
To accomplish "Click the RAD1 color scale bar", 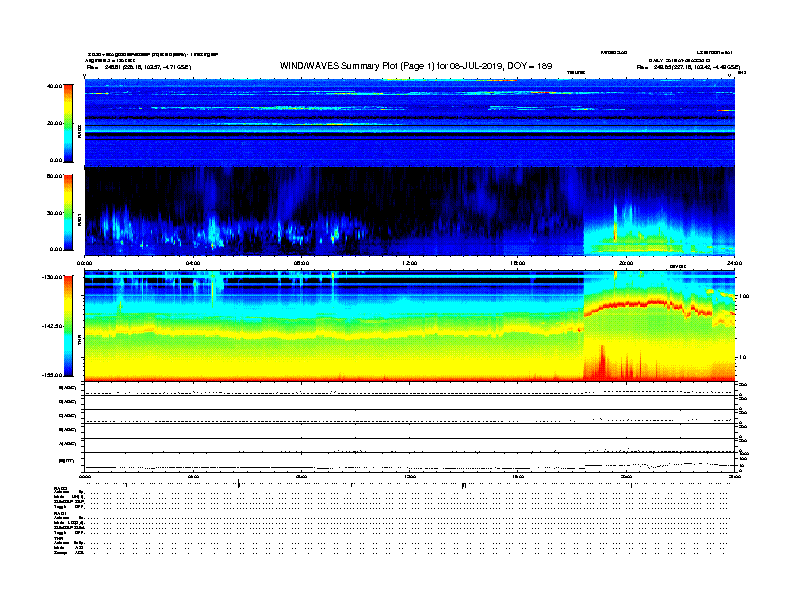I will tap(68, 213).
